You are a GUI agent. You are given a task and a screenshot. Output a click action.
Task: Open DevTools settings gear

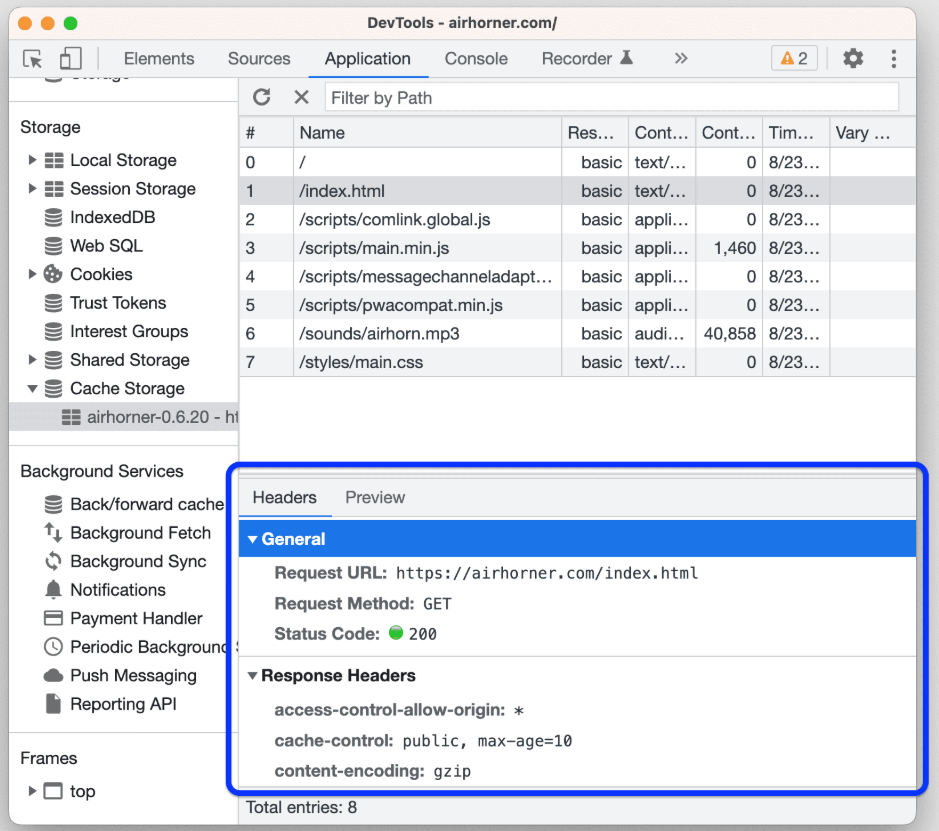coord(853,59)
